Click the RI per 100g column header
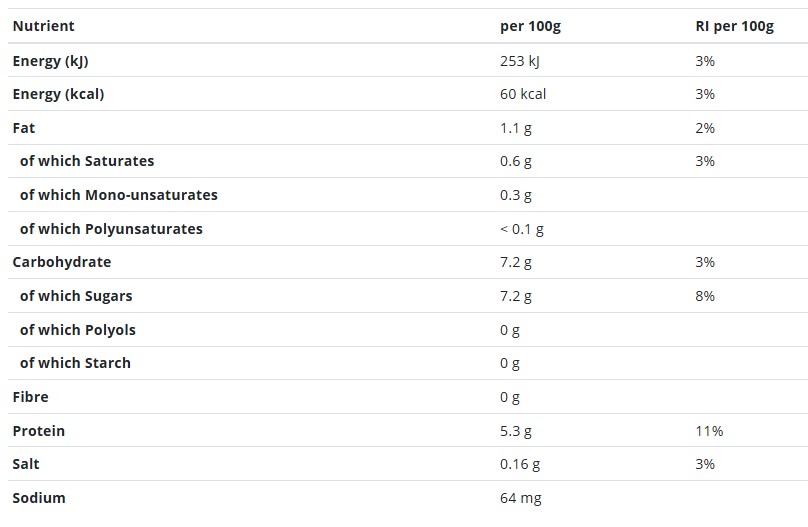Image resolution: width=808 pixels, height=527 pixels. click(734, 26)
